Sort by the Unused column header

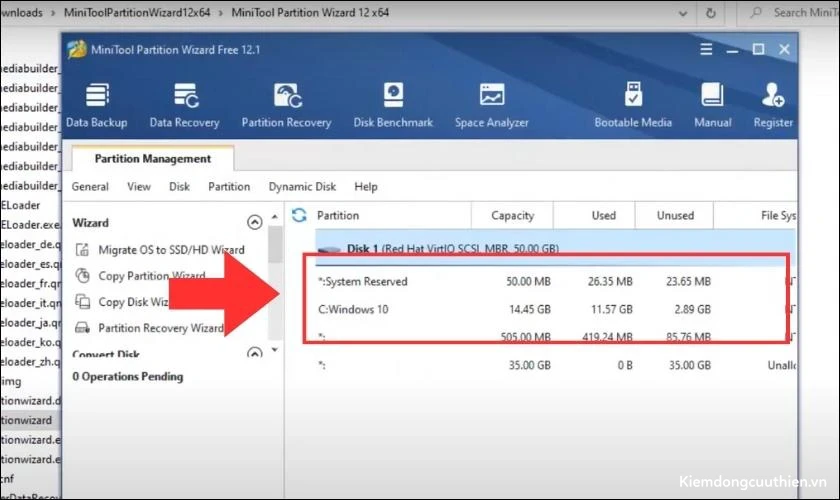(675, 215)
